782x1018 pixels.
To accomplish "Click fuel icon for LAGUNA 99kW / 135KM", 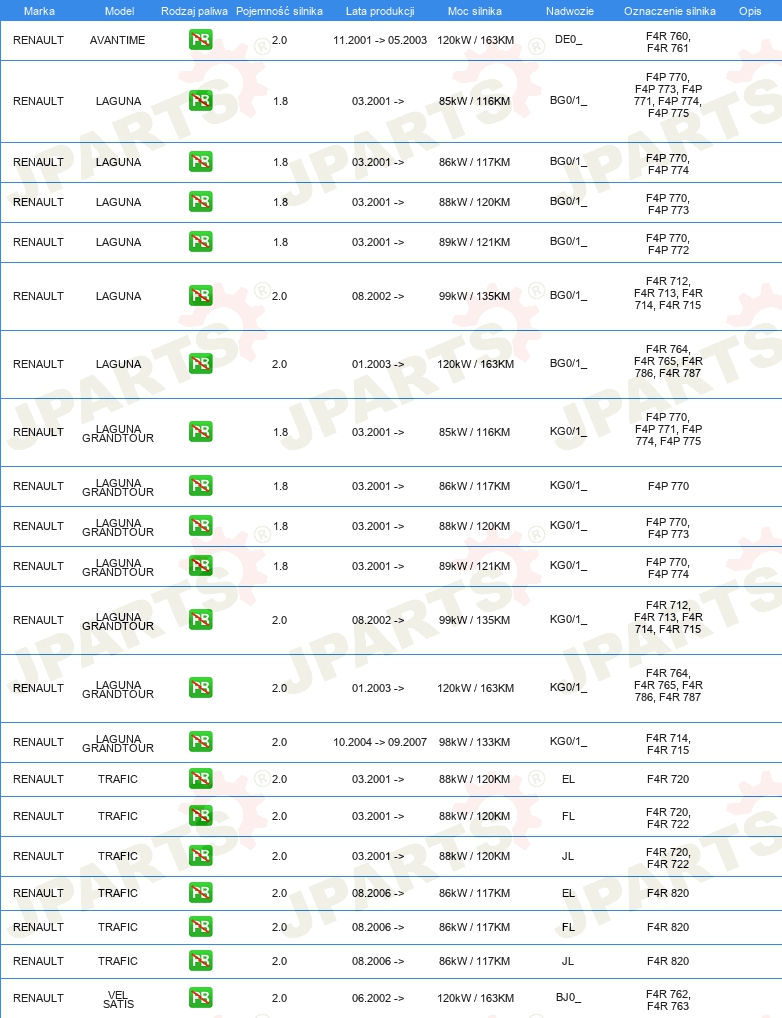I will pyautogui.click(x=201, y=295).
